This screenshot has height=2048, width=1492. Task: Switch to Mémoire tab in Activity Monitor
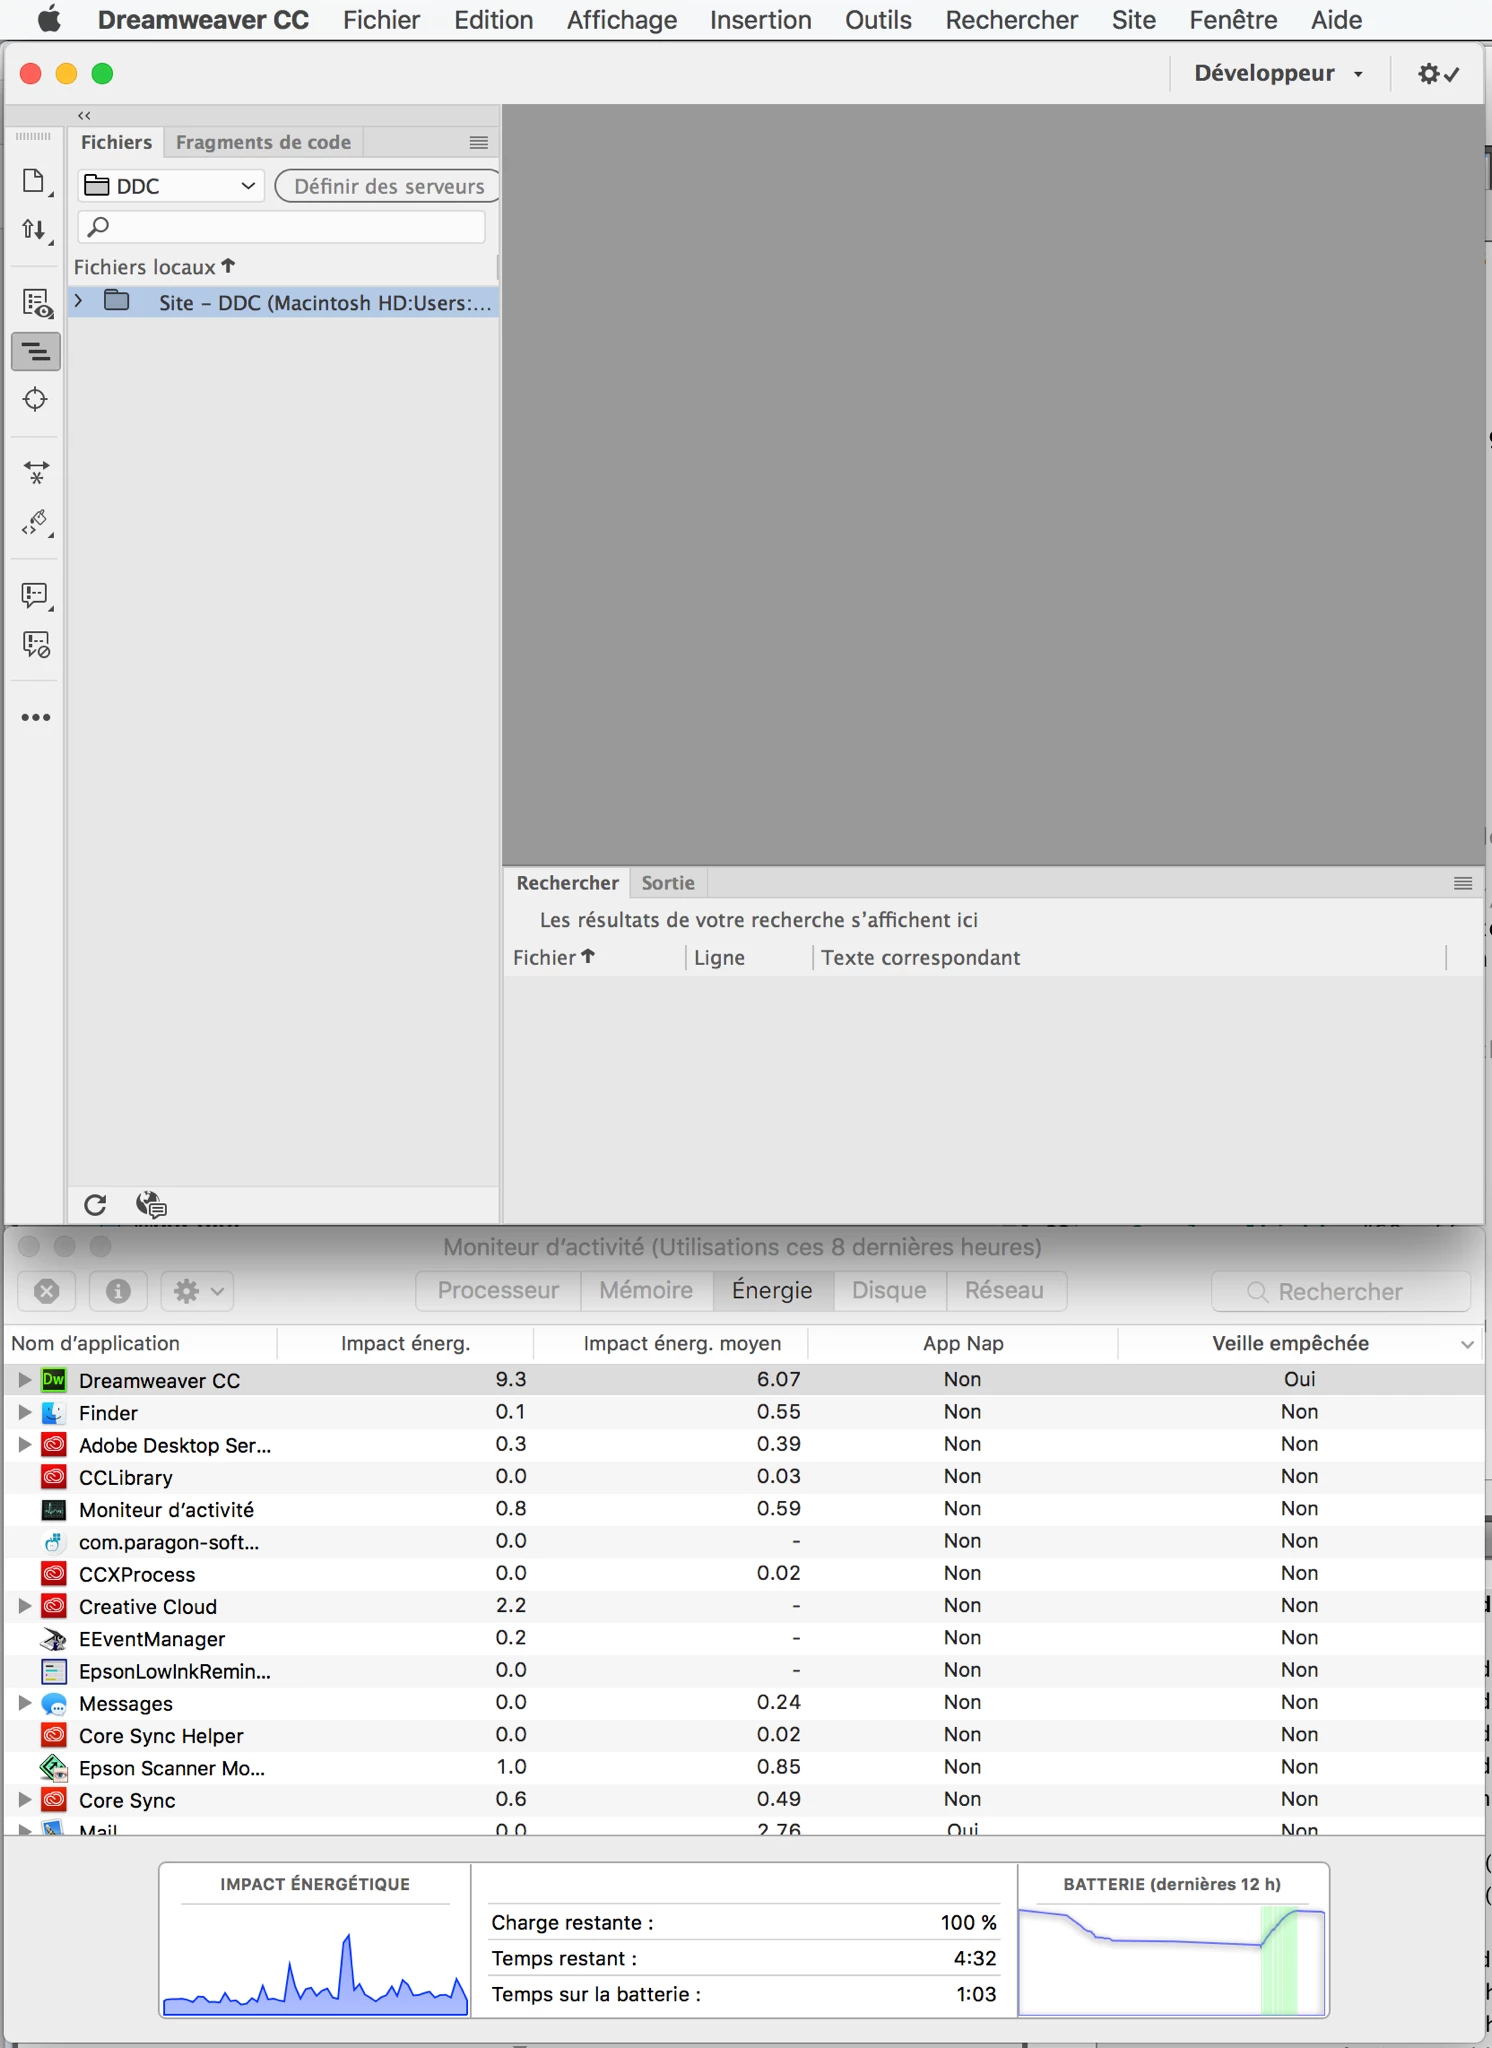[x=646, y=1290]
